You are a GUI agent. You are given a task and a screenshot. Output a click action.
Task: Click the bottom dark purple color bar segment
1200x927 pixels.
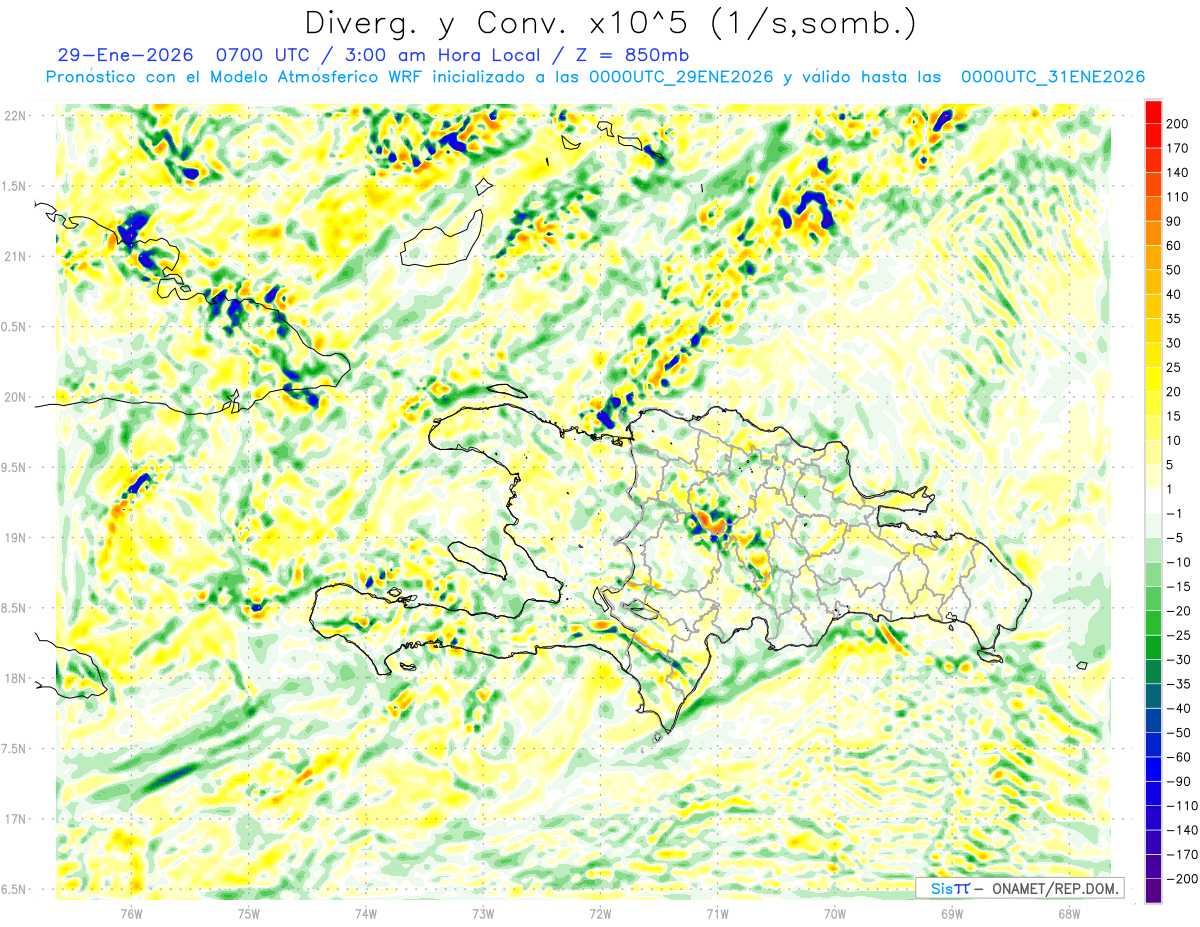pos(1153,892)
